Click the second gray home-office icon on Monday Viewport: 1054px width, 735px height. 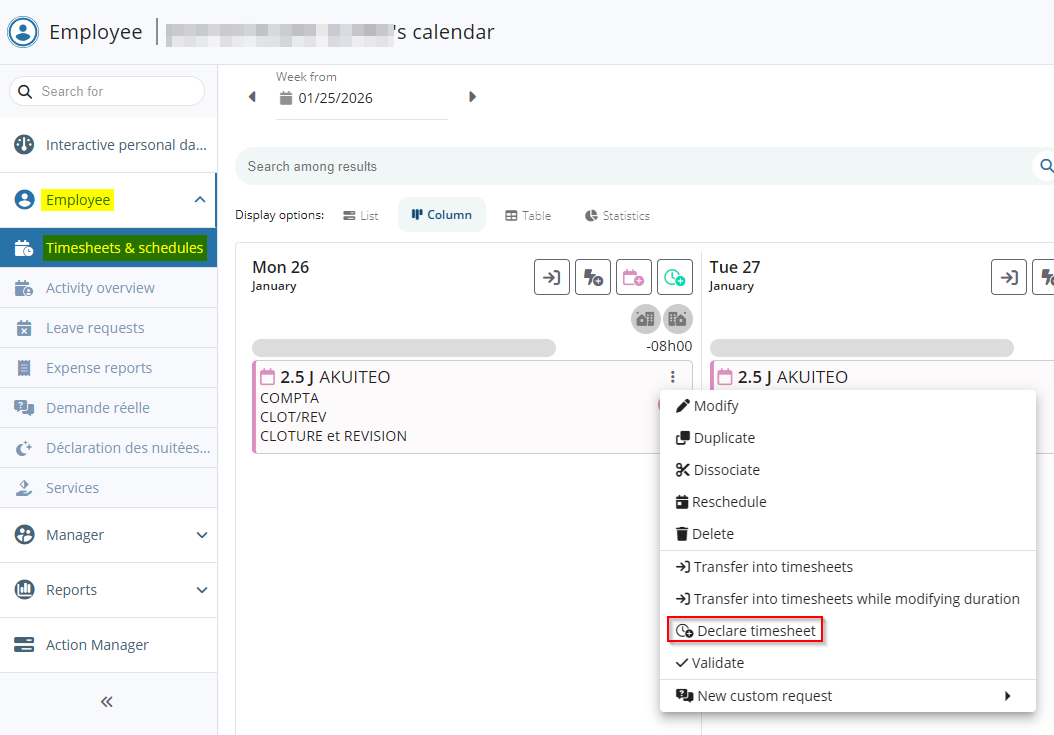click(678, 319)
